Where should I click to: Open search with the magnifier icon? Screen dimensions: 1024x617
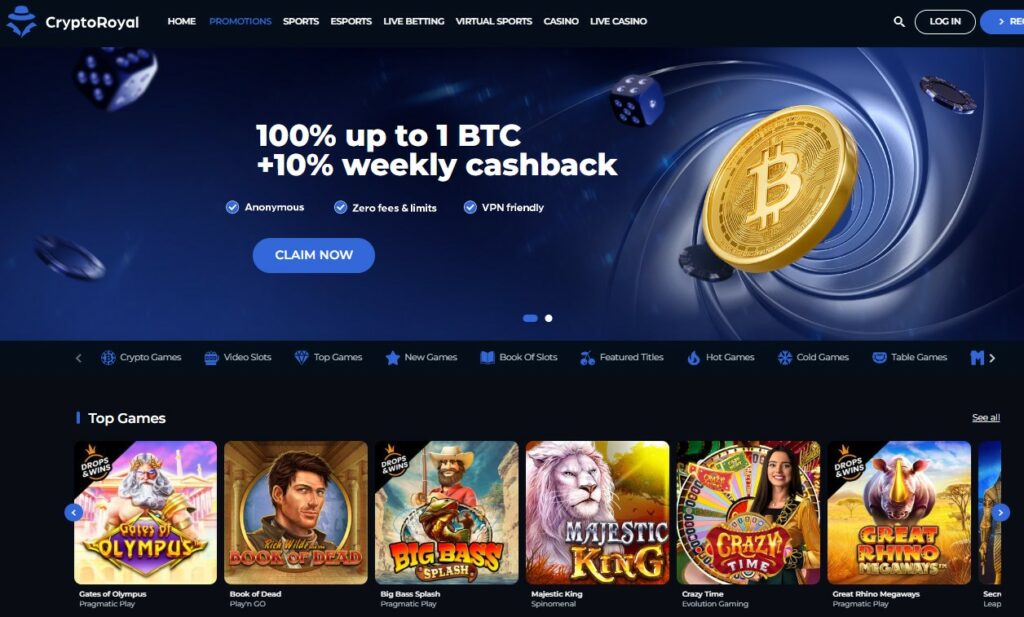(899, 22)
